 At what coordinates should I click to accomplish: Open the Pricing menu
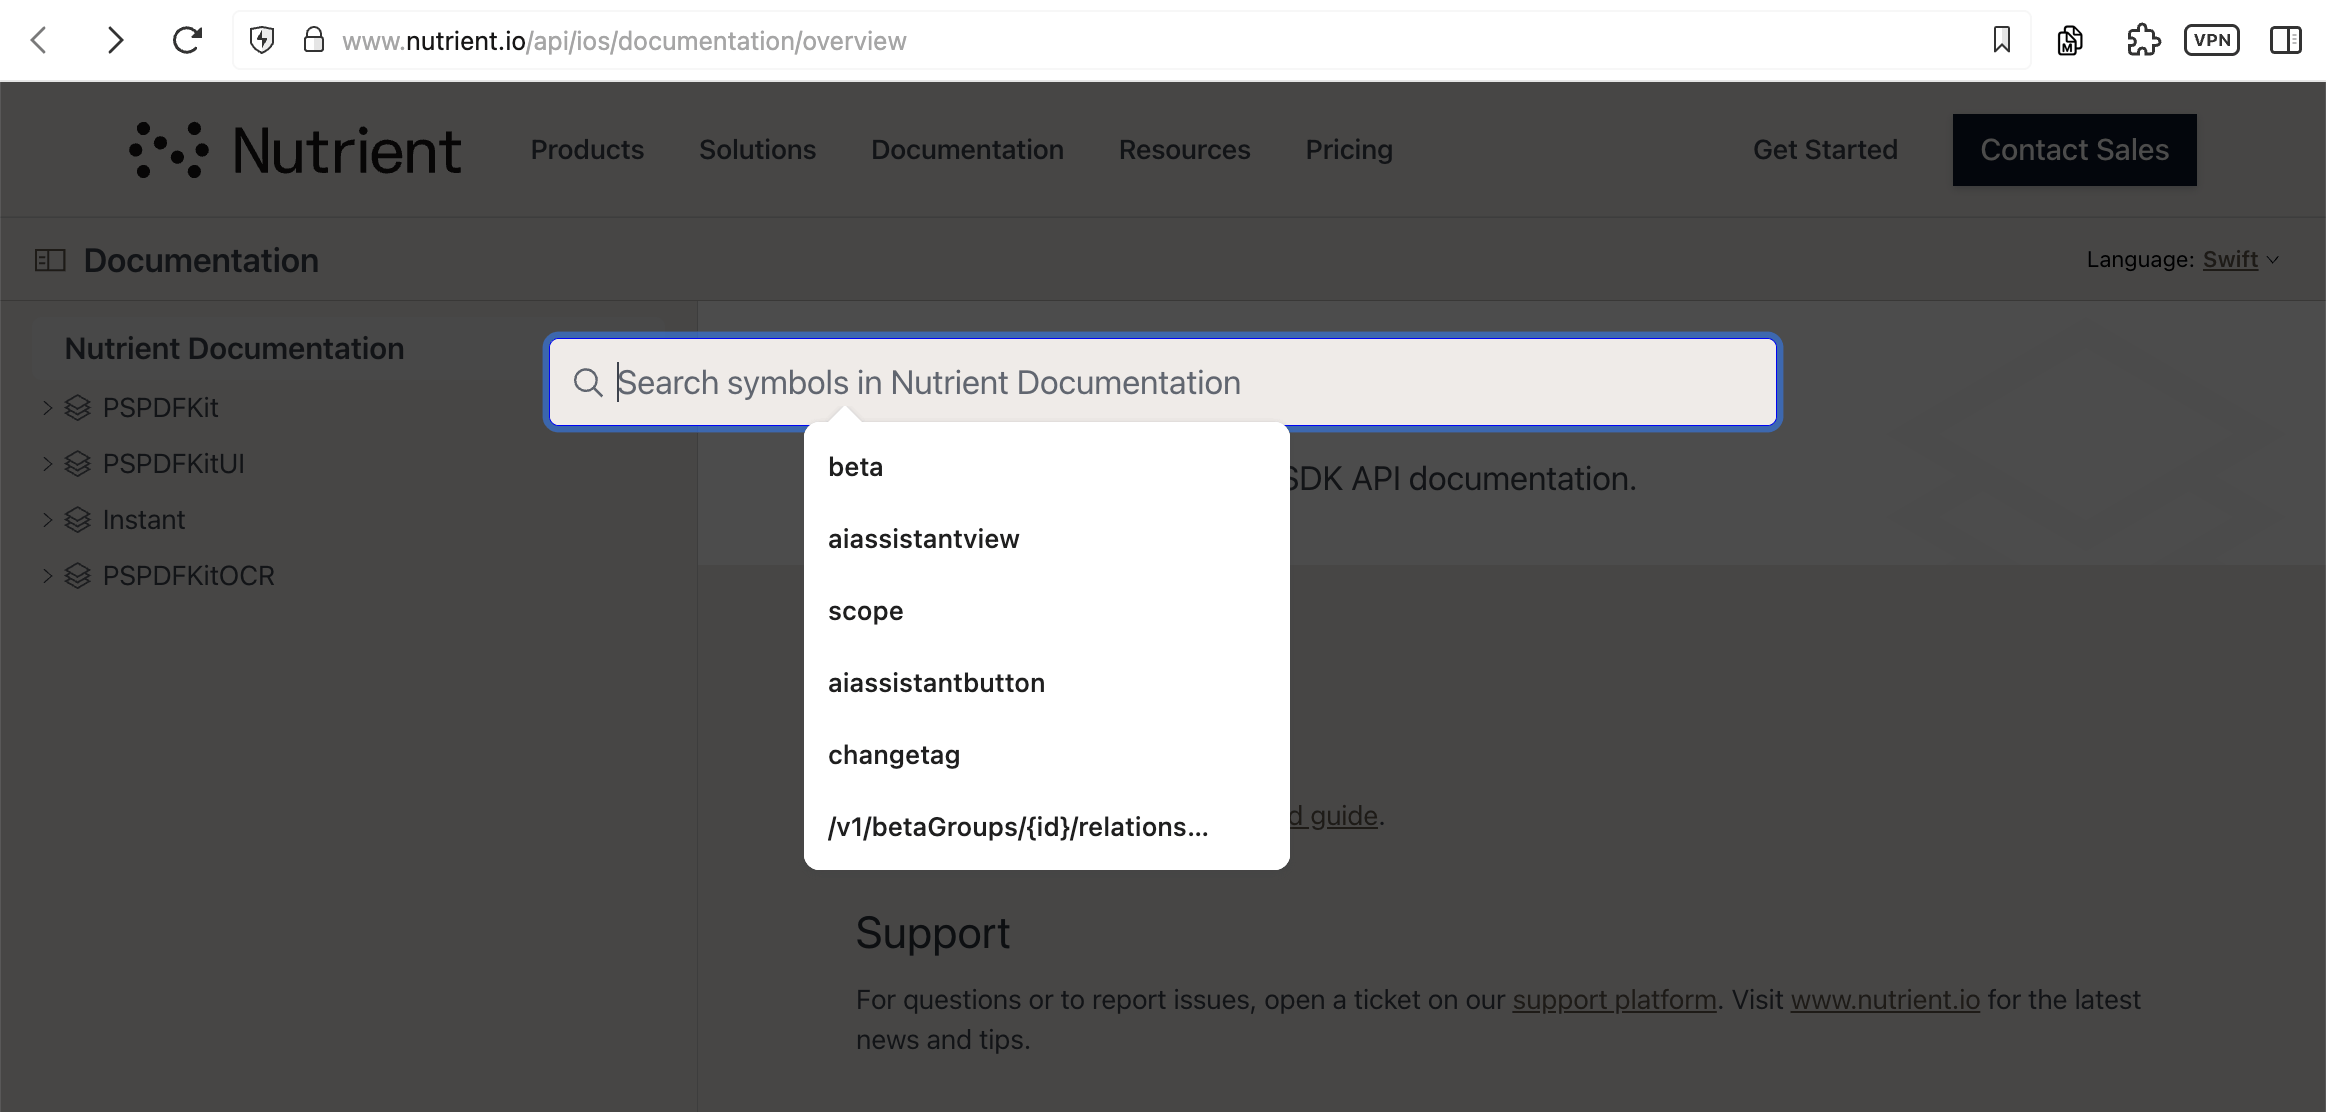pyautogui.click(x=1348, y=149)
